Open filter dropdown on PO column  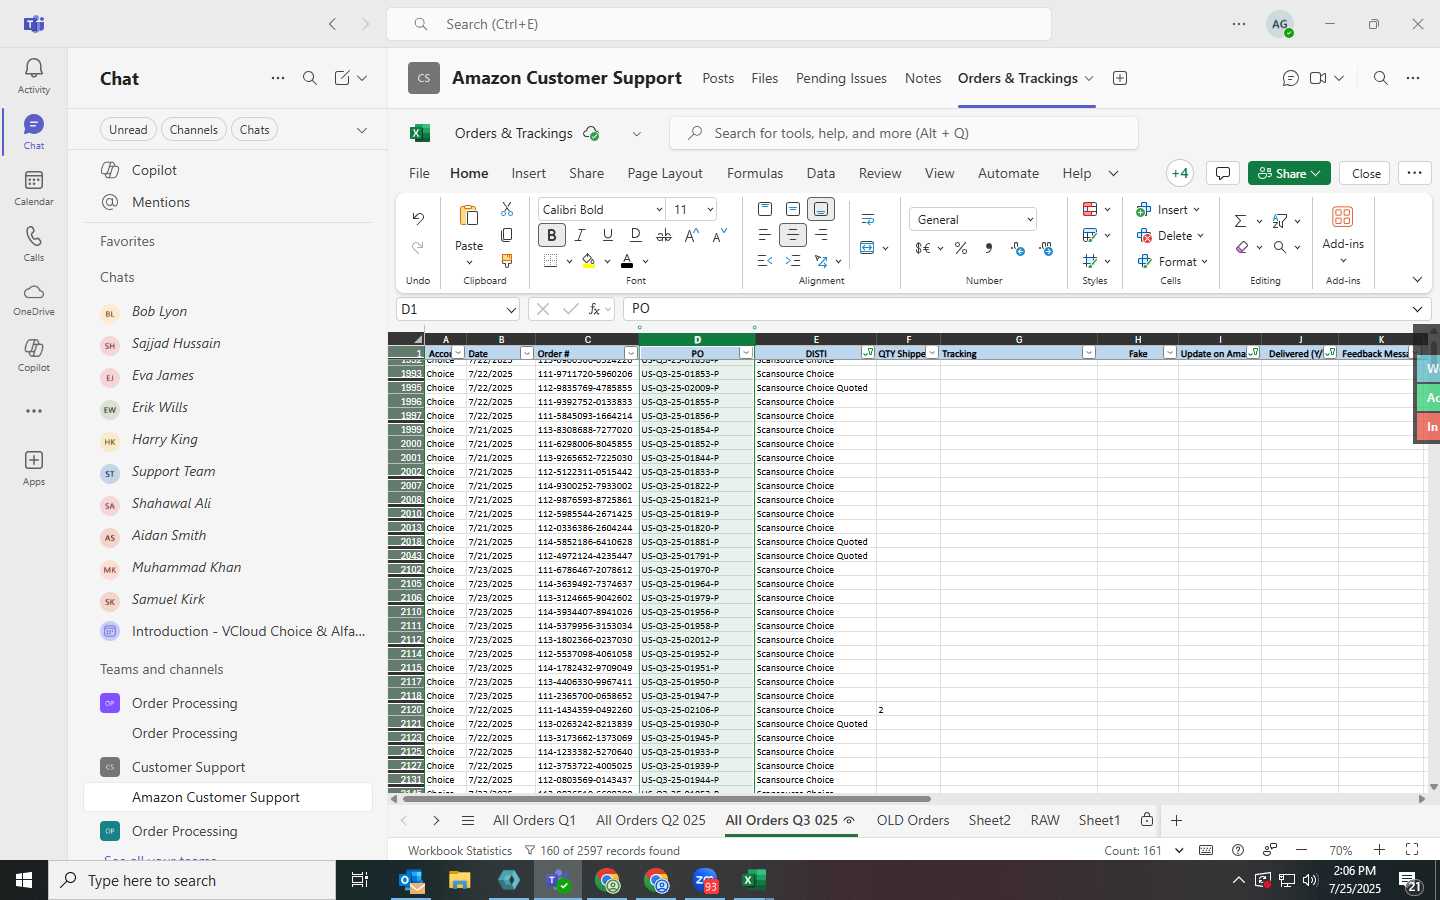point(745,353)
